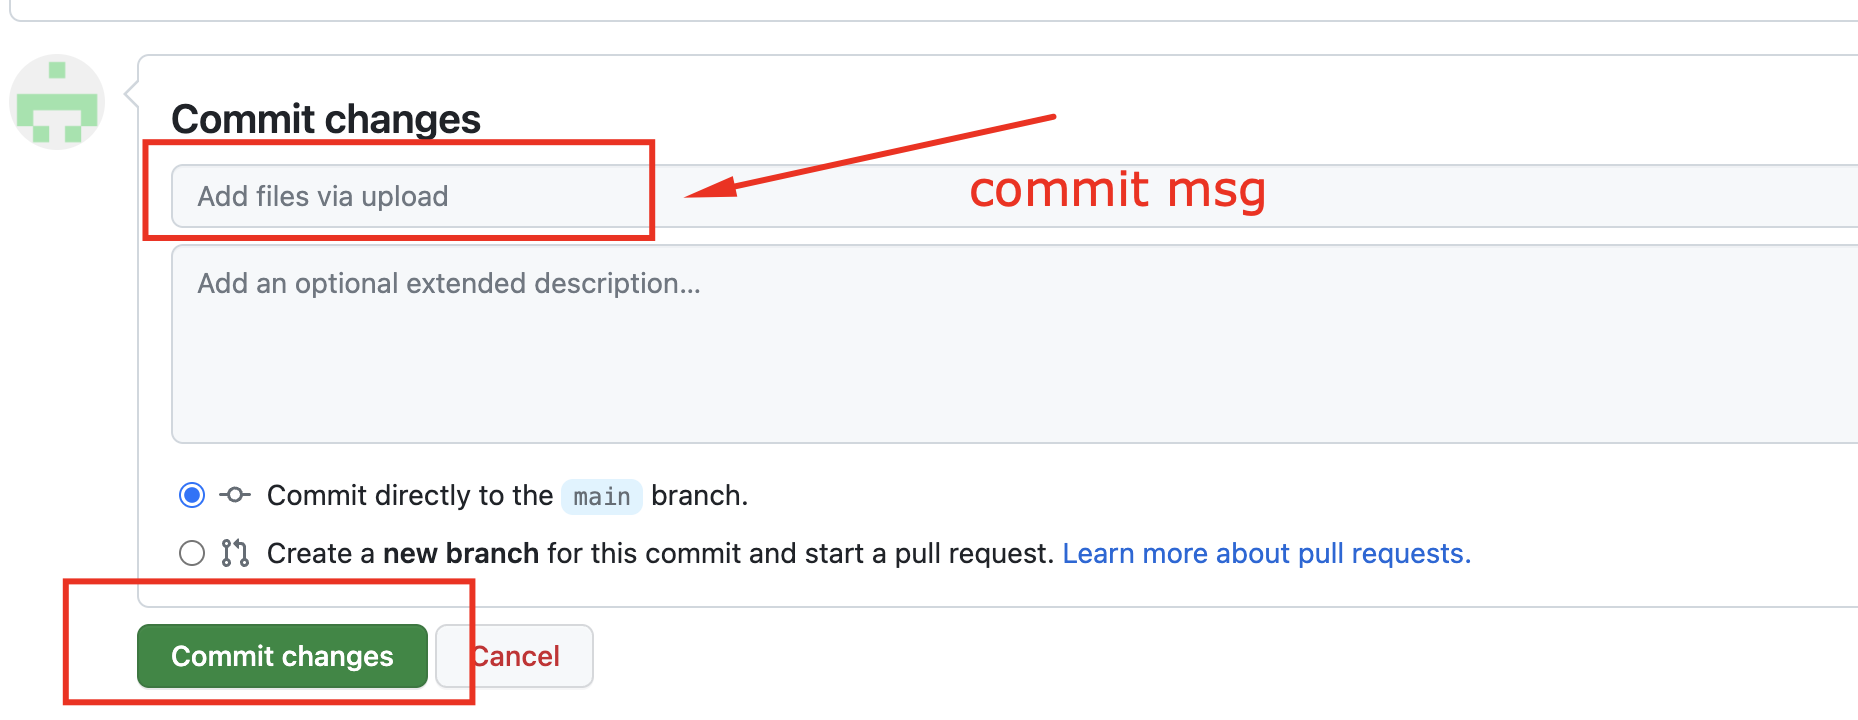This screenshot has height=720, width=1858.
Task: Click the green identicon user avatar
Action: 57,102
